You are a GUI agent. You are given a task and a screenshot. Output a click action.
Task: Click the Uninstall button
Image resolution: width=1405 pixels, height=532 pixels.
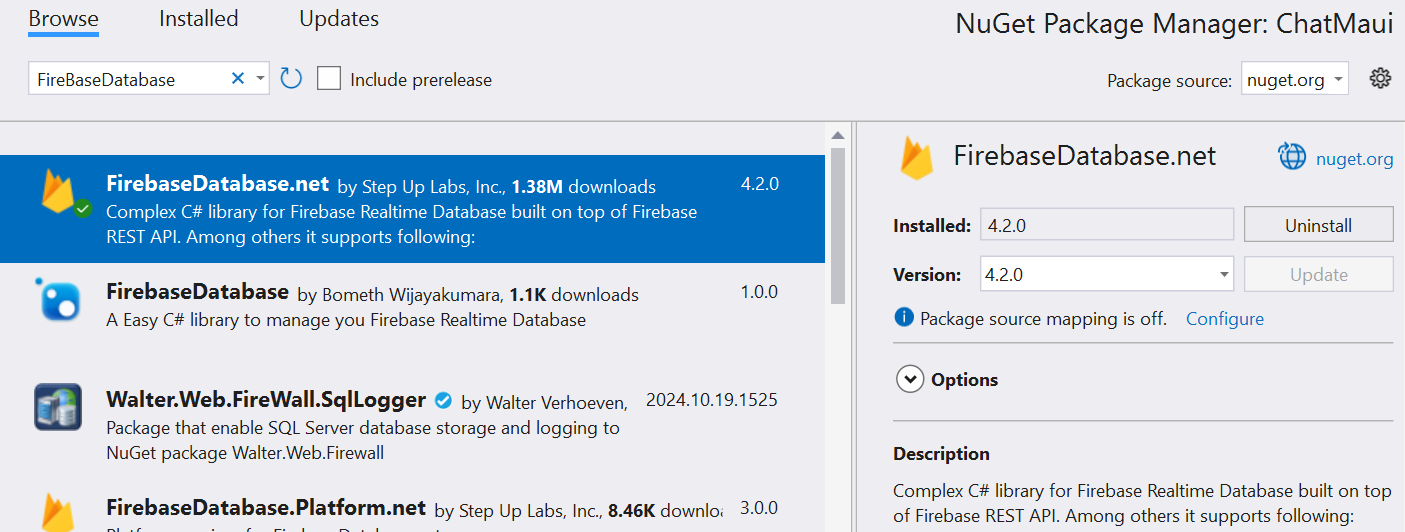pos(1318,225)
